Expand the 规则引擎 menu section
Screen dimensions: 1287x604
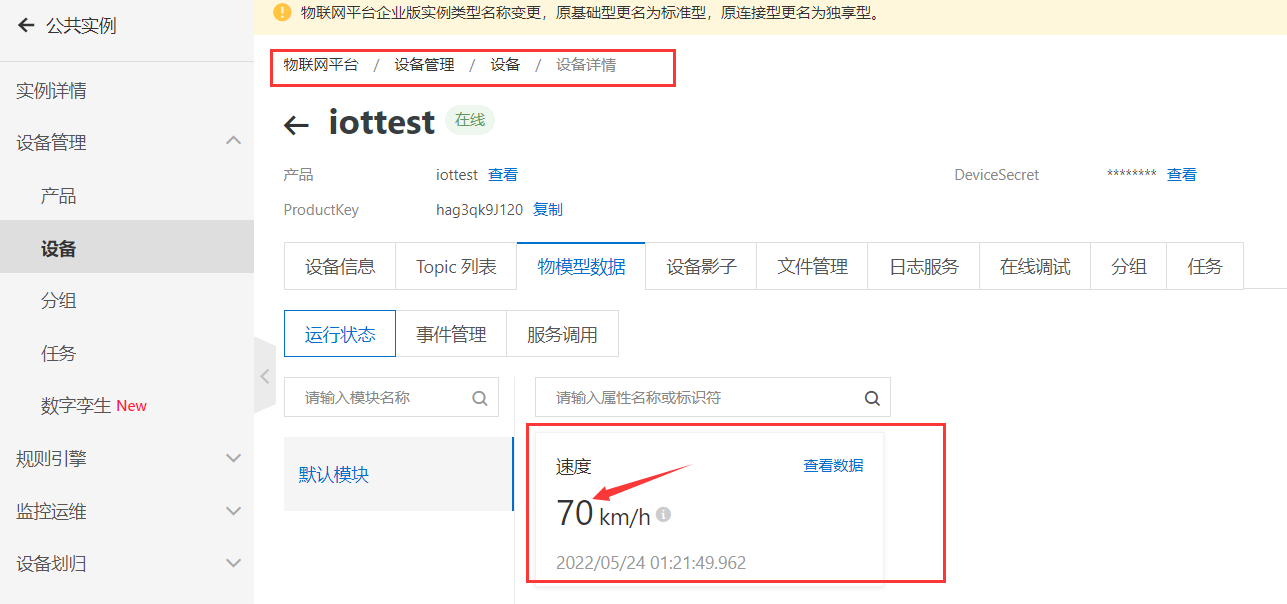click(233, 458)
